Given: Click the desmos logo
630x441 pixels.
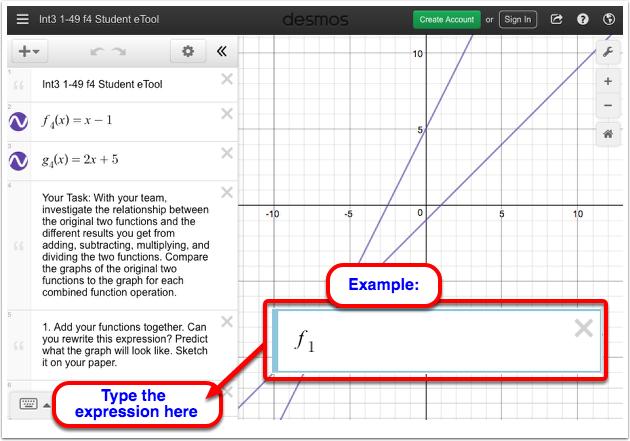Looking at the screenshot, I should [x=315, y=19].
